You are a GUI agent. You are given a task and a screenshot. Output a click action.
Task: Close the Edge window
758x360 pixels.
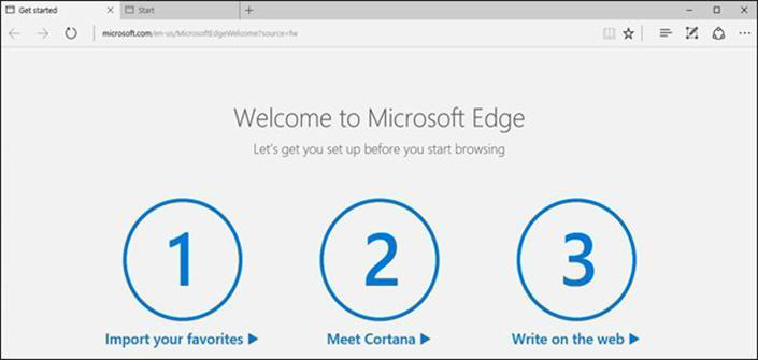pos(744,10)
